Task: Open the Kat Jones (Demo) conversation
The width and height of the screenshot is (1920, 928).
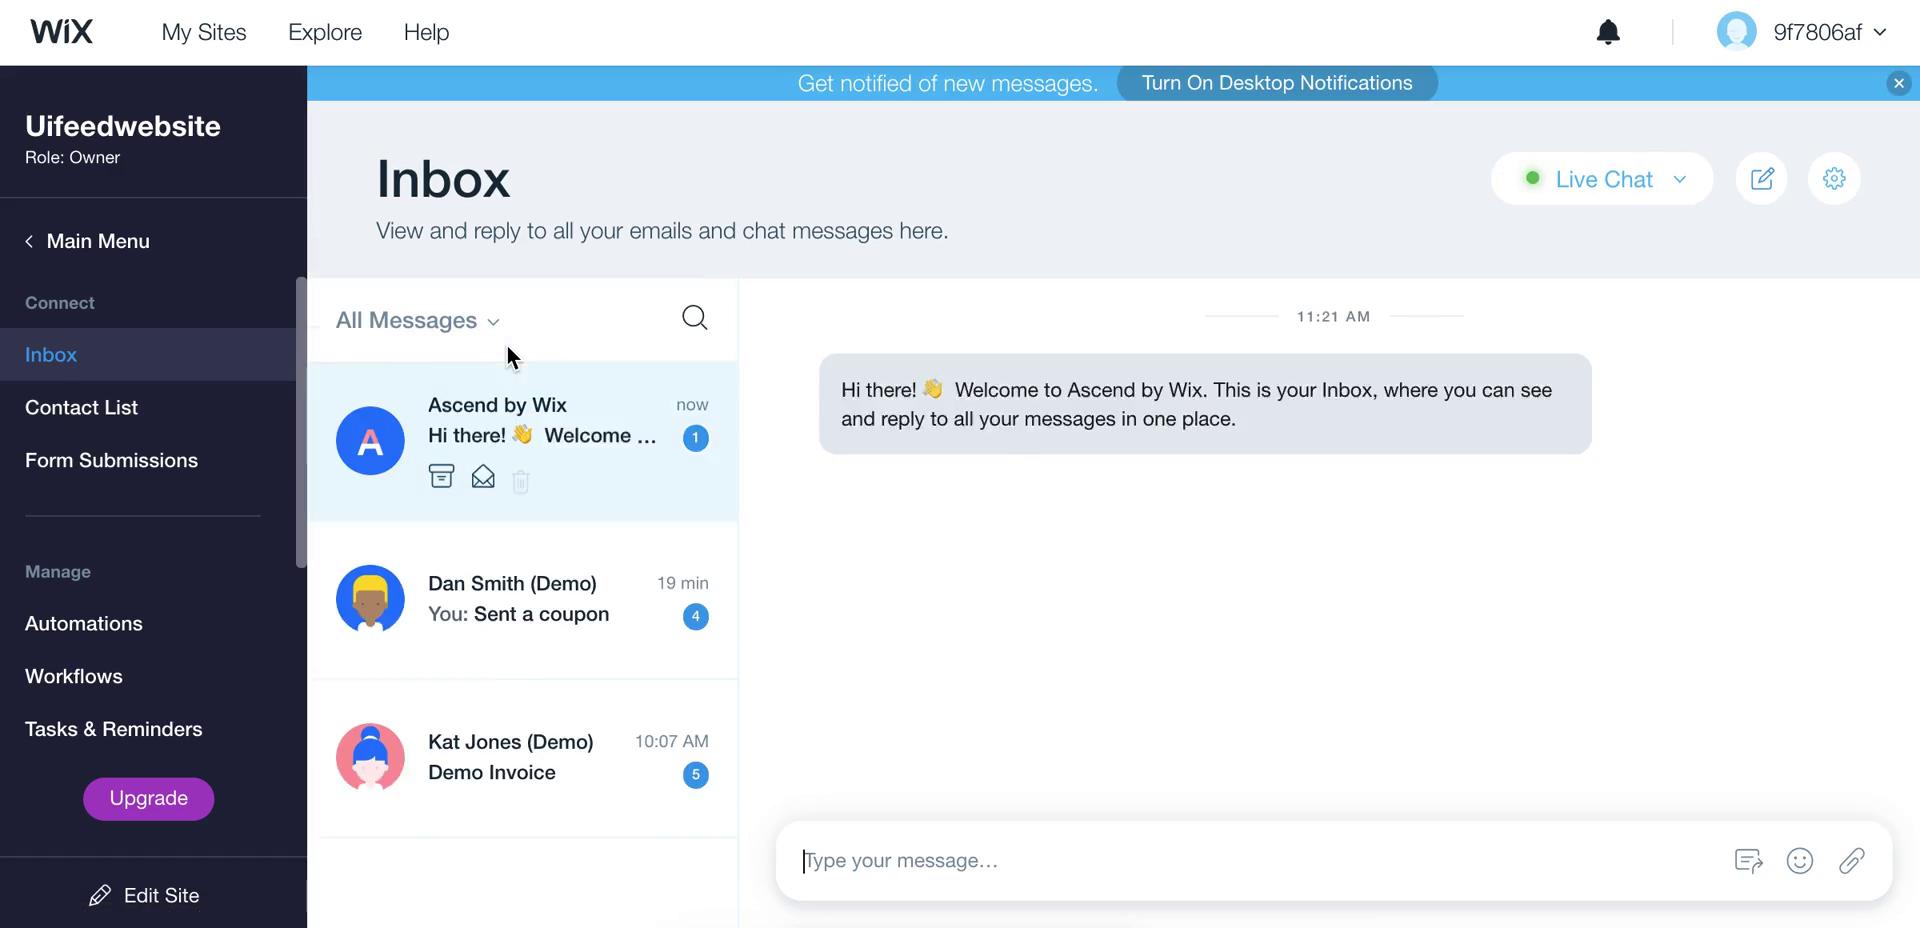Action: tap(523, 758)
